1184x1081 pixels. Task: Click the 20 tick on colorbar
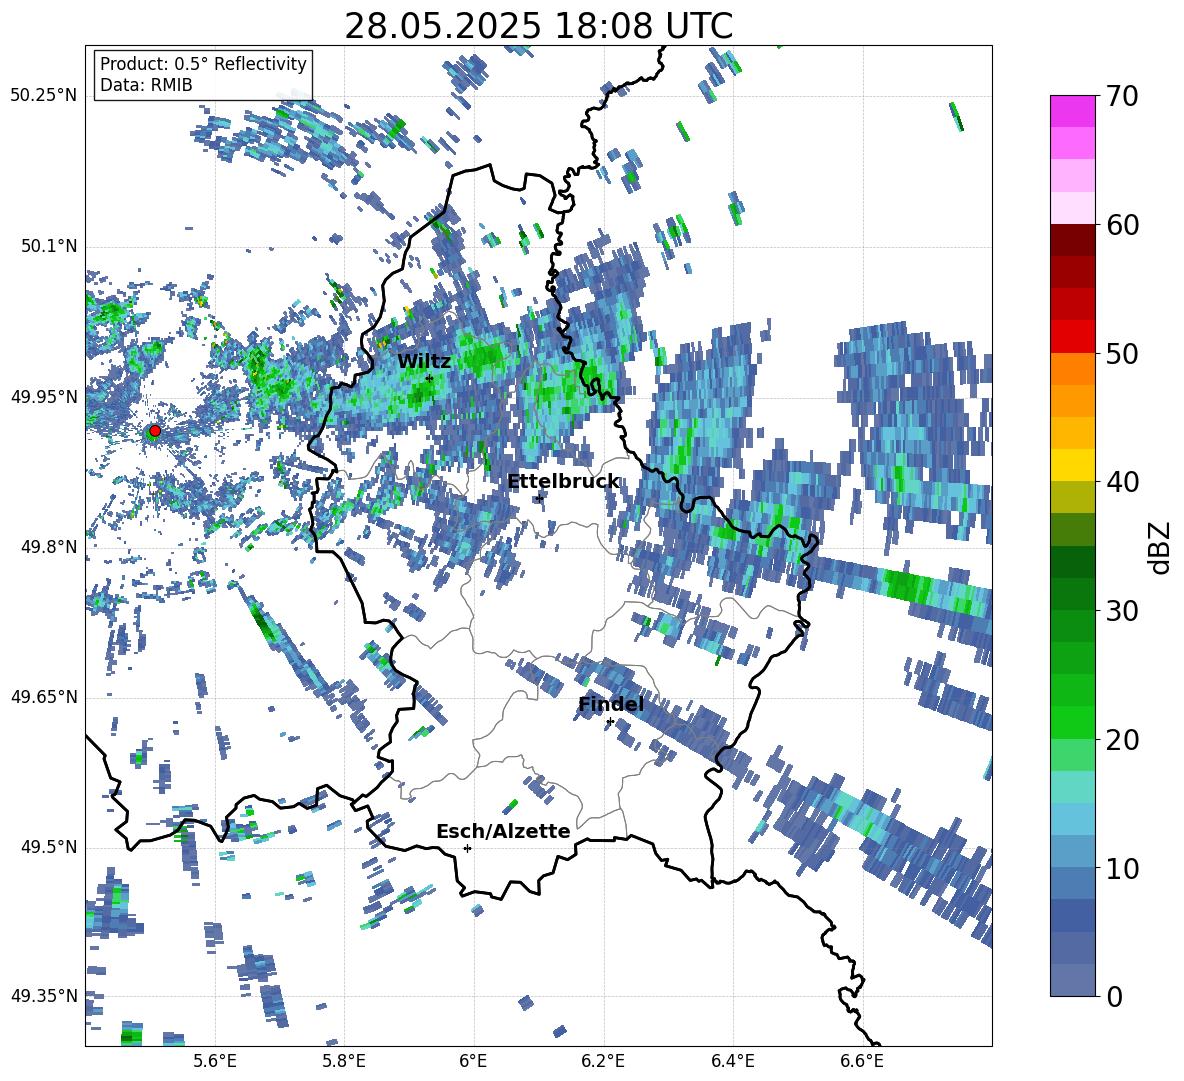click(1122, 740)
